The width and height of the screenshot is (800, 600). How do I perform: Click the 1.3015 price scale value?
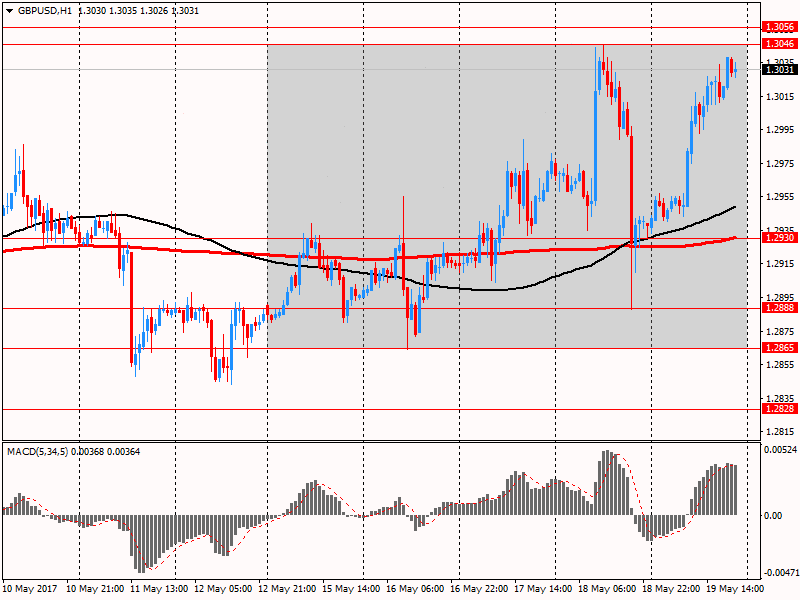[x=780, y=97]
